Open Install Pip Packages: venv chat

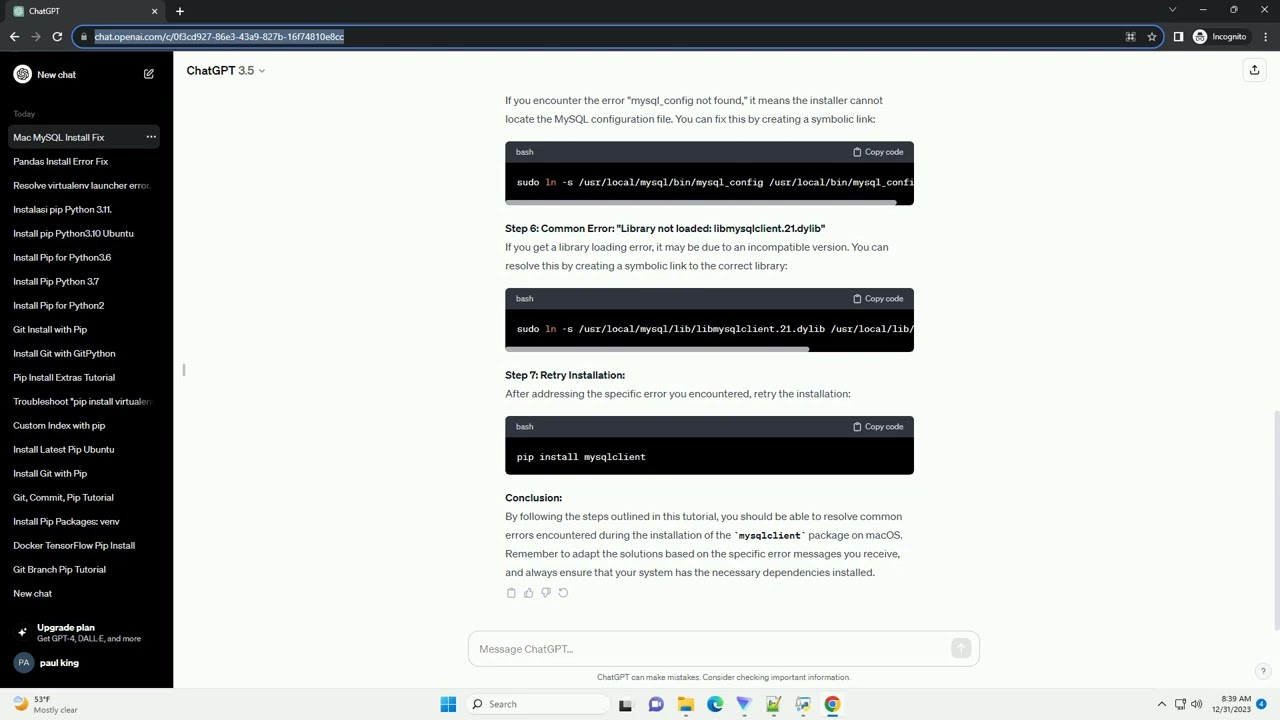click(x=86, y=521)
